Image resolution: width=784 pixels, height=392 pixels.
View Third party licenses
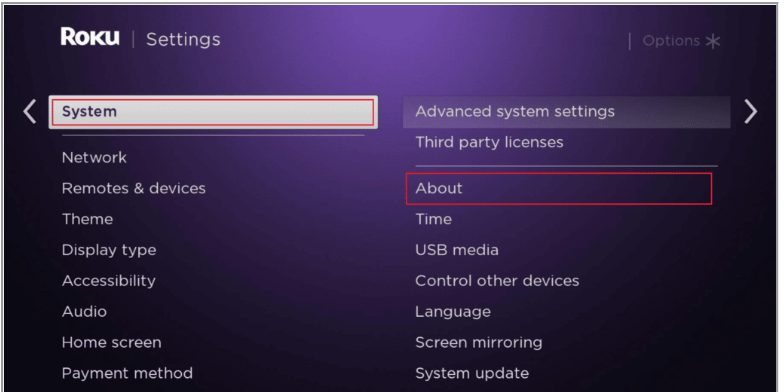tap(489, 142)
